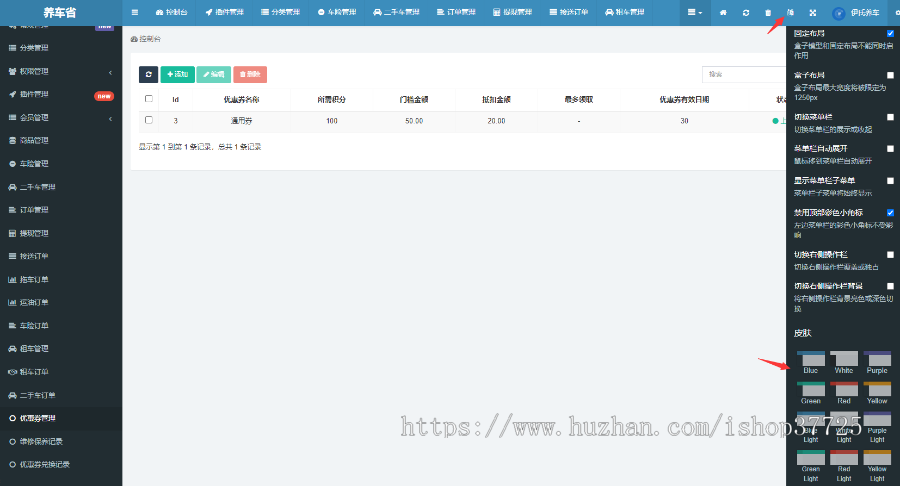This screenshot has width=900, height=486.
Task: Toggle the sidebar with the hamburger icon
Action: (x=135, y=12)
